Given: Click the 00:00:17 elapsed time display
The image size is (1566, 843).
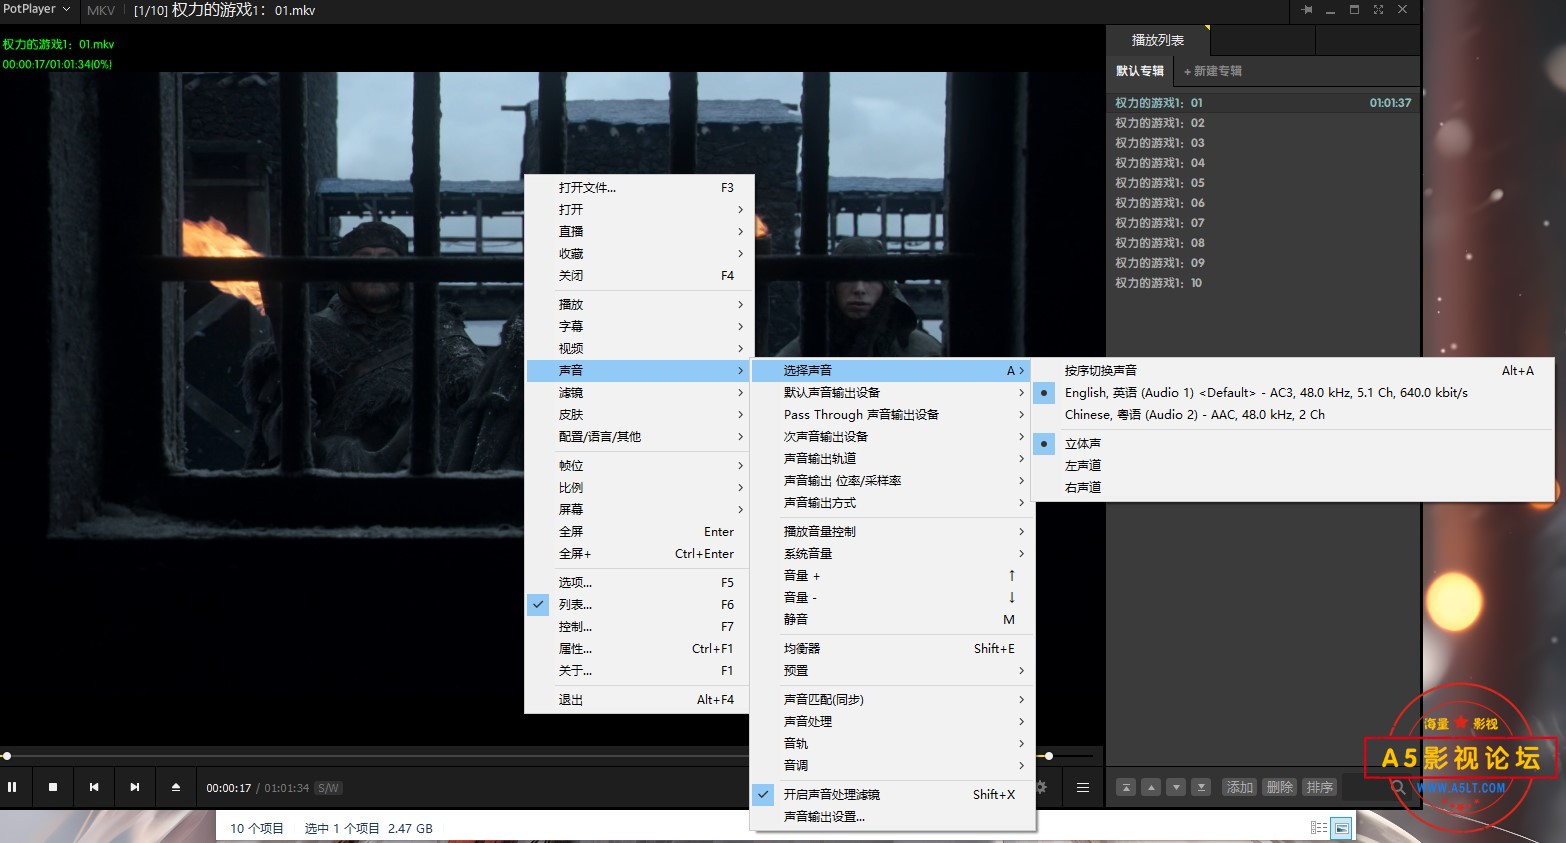Looking at the screenshot, I should [x=229, y=788].
